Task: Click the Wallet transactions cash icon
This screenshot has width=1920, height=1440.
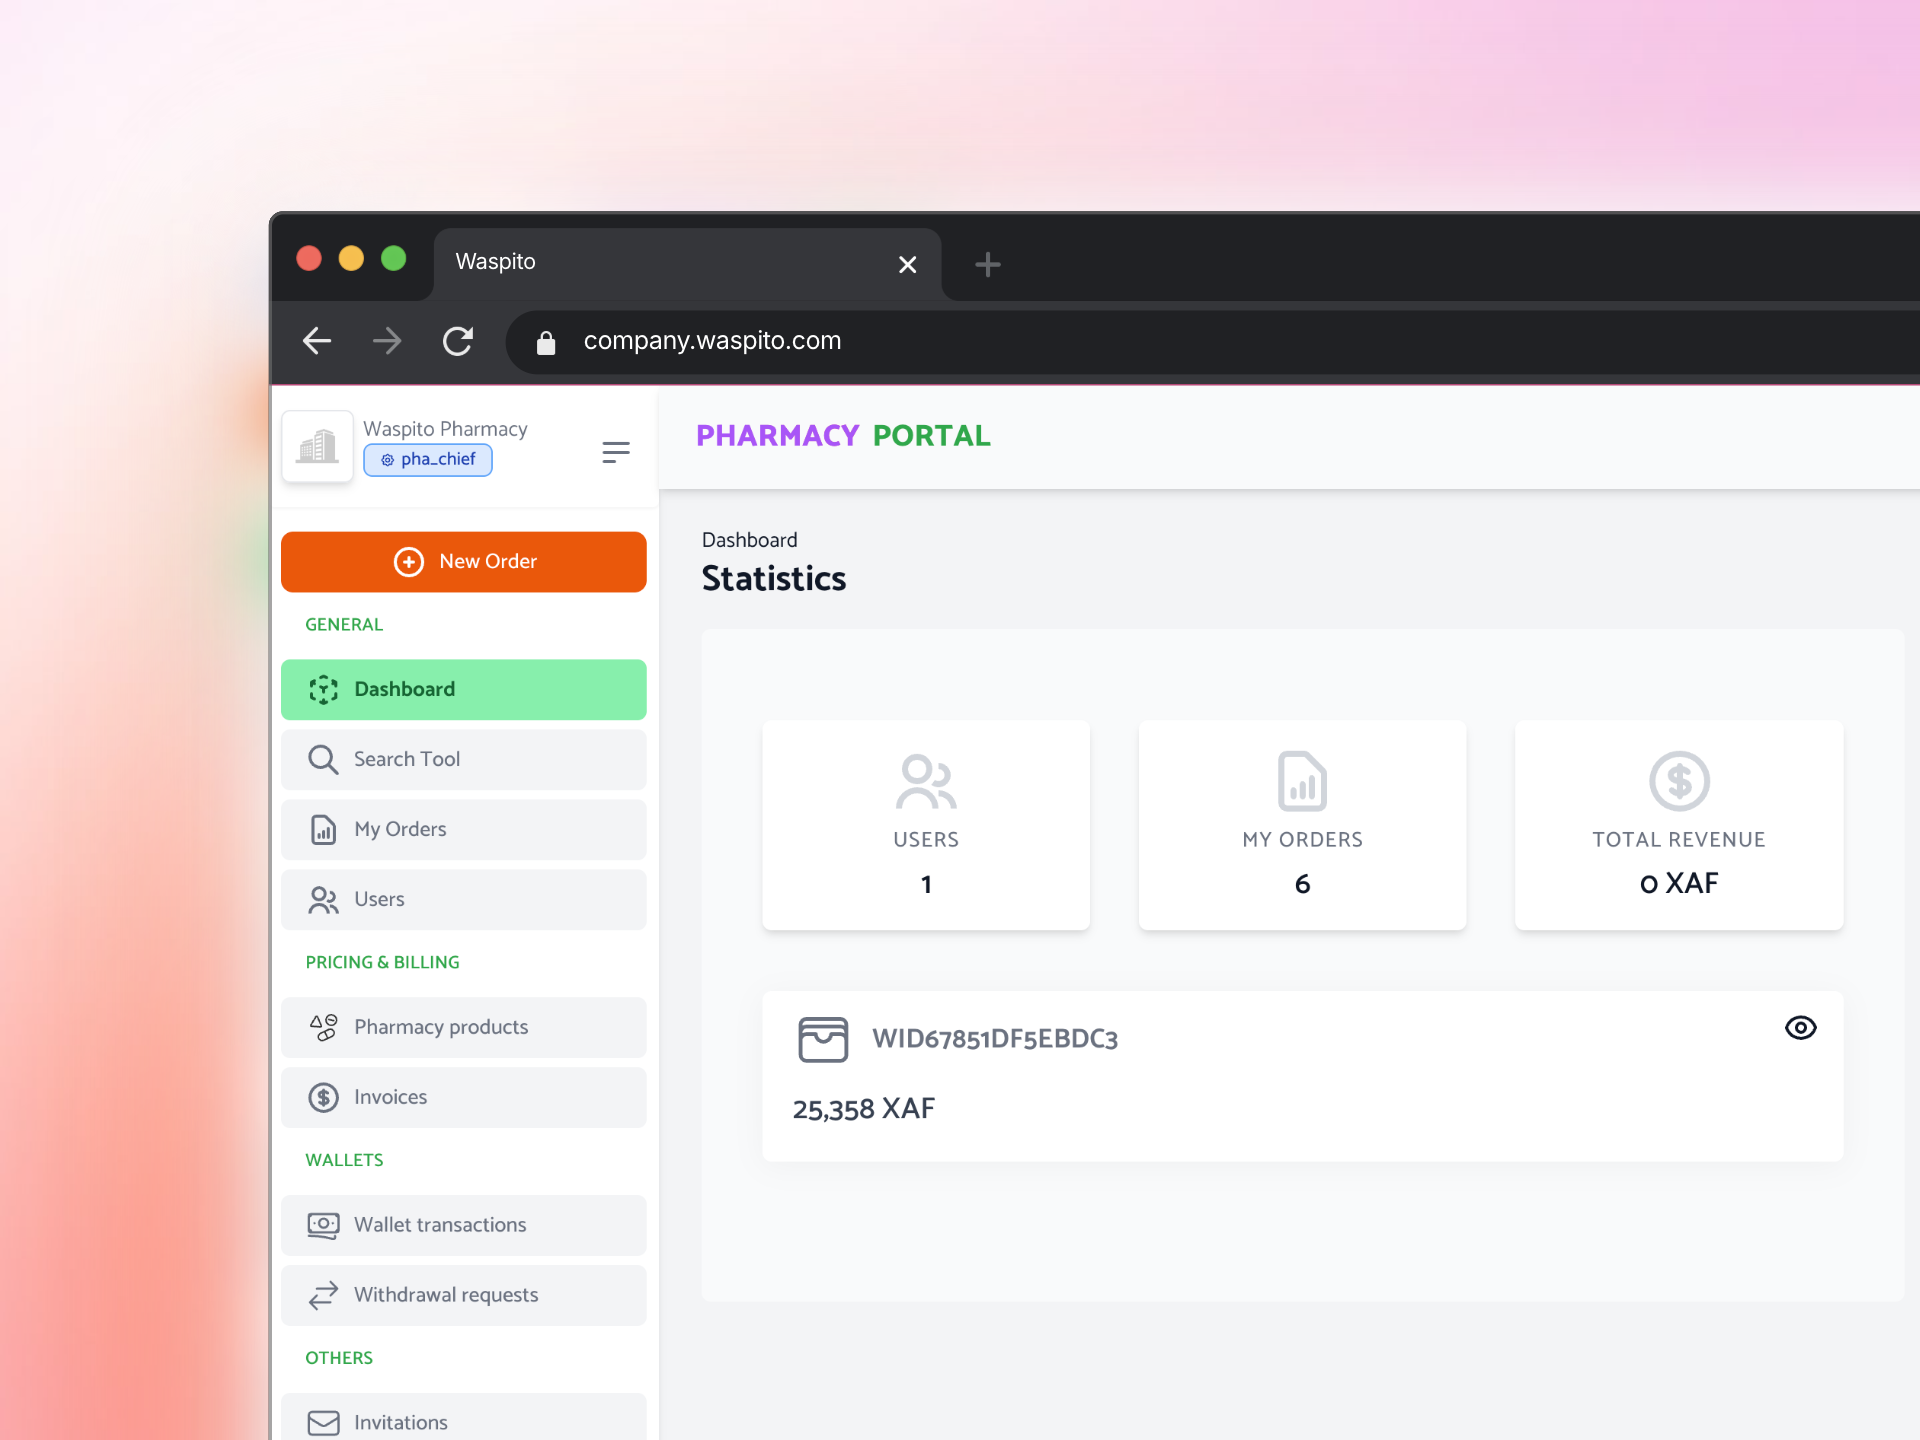Action: coord(323,1226)
